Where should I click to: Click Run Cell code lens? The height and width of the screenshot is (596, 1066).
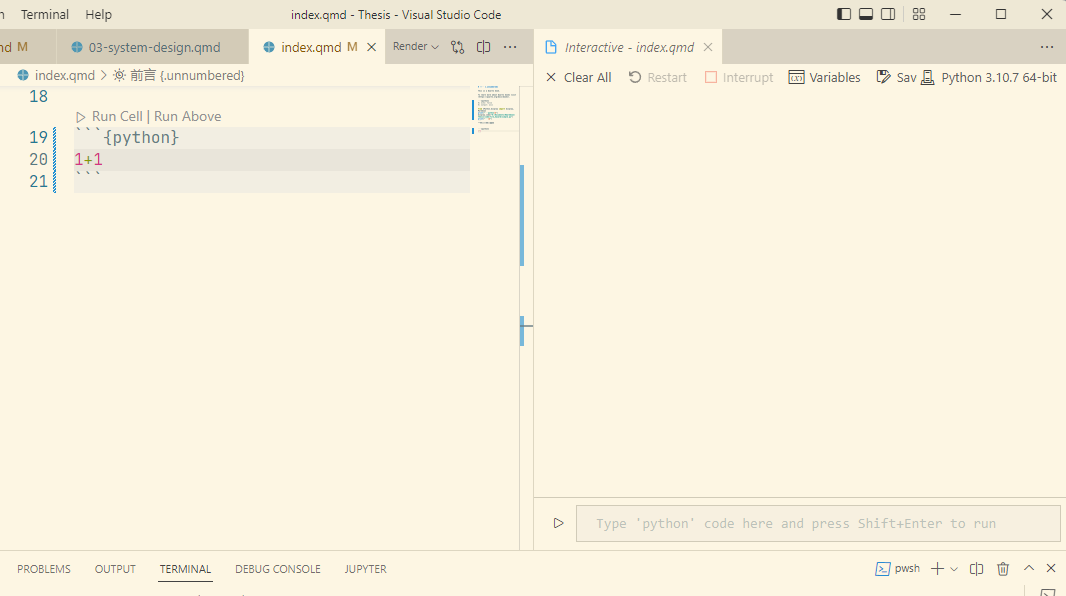tap(117, 116)
